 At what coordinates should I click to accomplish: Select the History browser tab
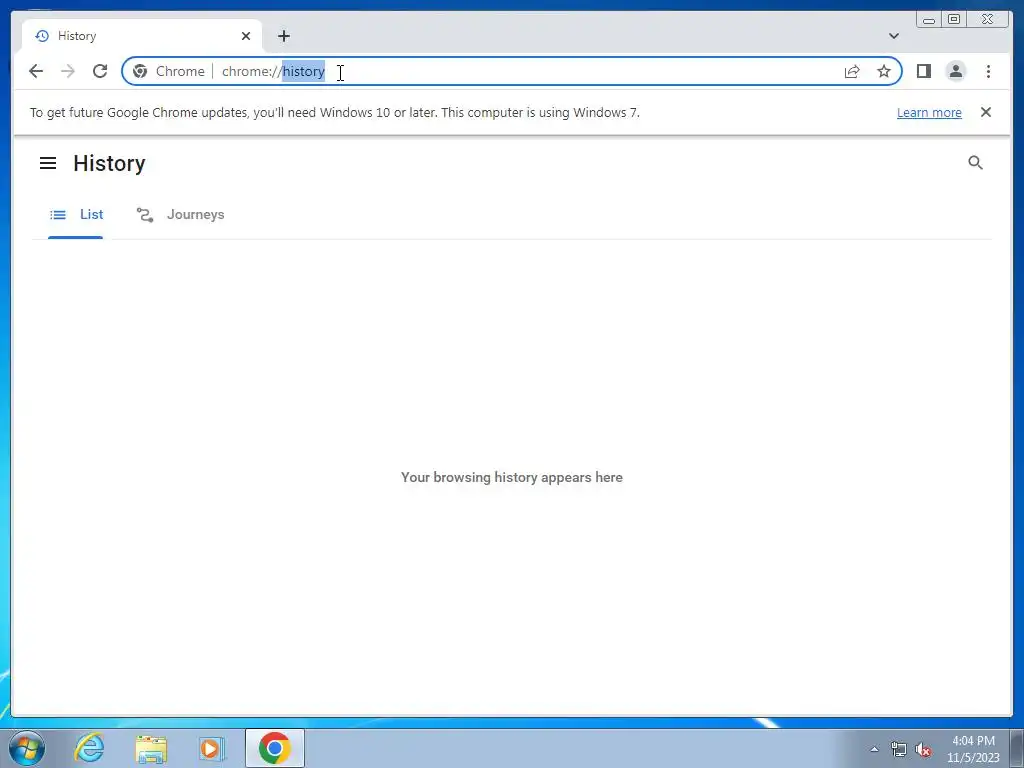pos(142,36)
